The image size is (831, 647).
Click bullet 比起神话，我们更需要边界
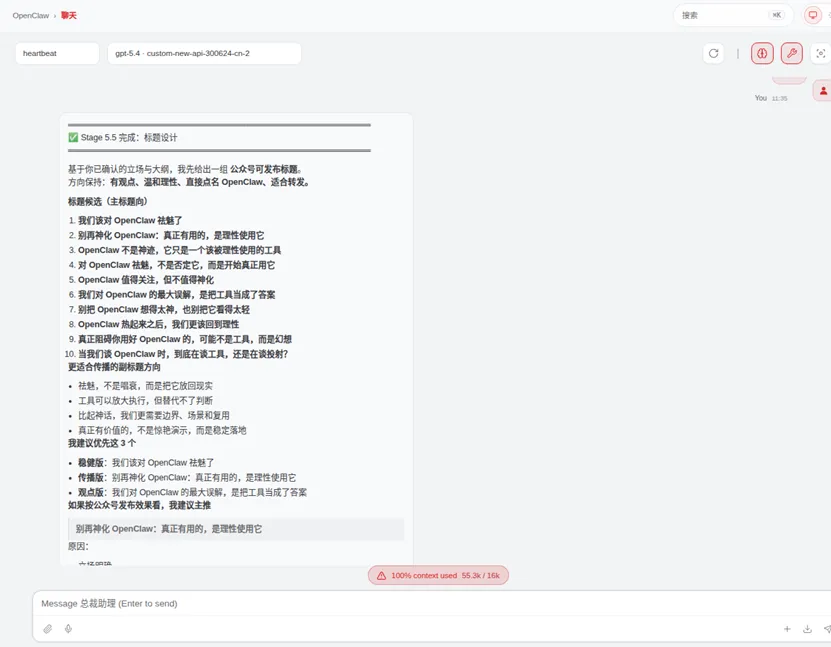(154, 415)
